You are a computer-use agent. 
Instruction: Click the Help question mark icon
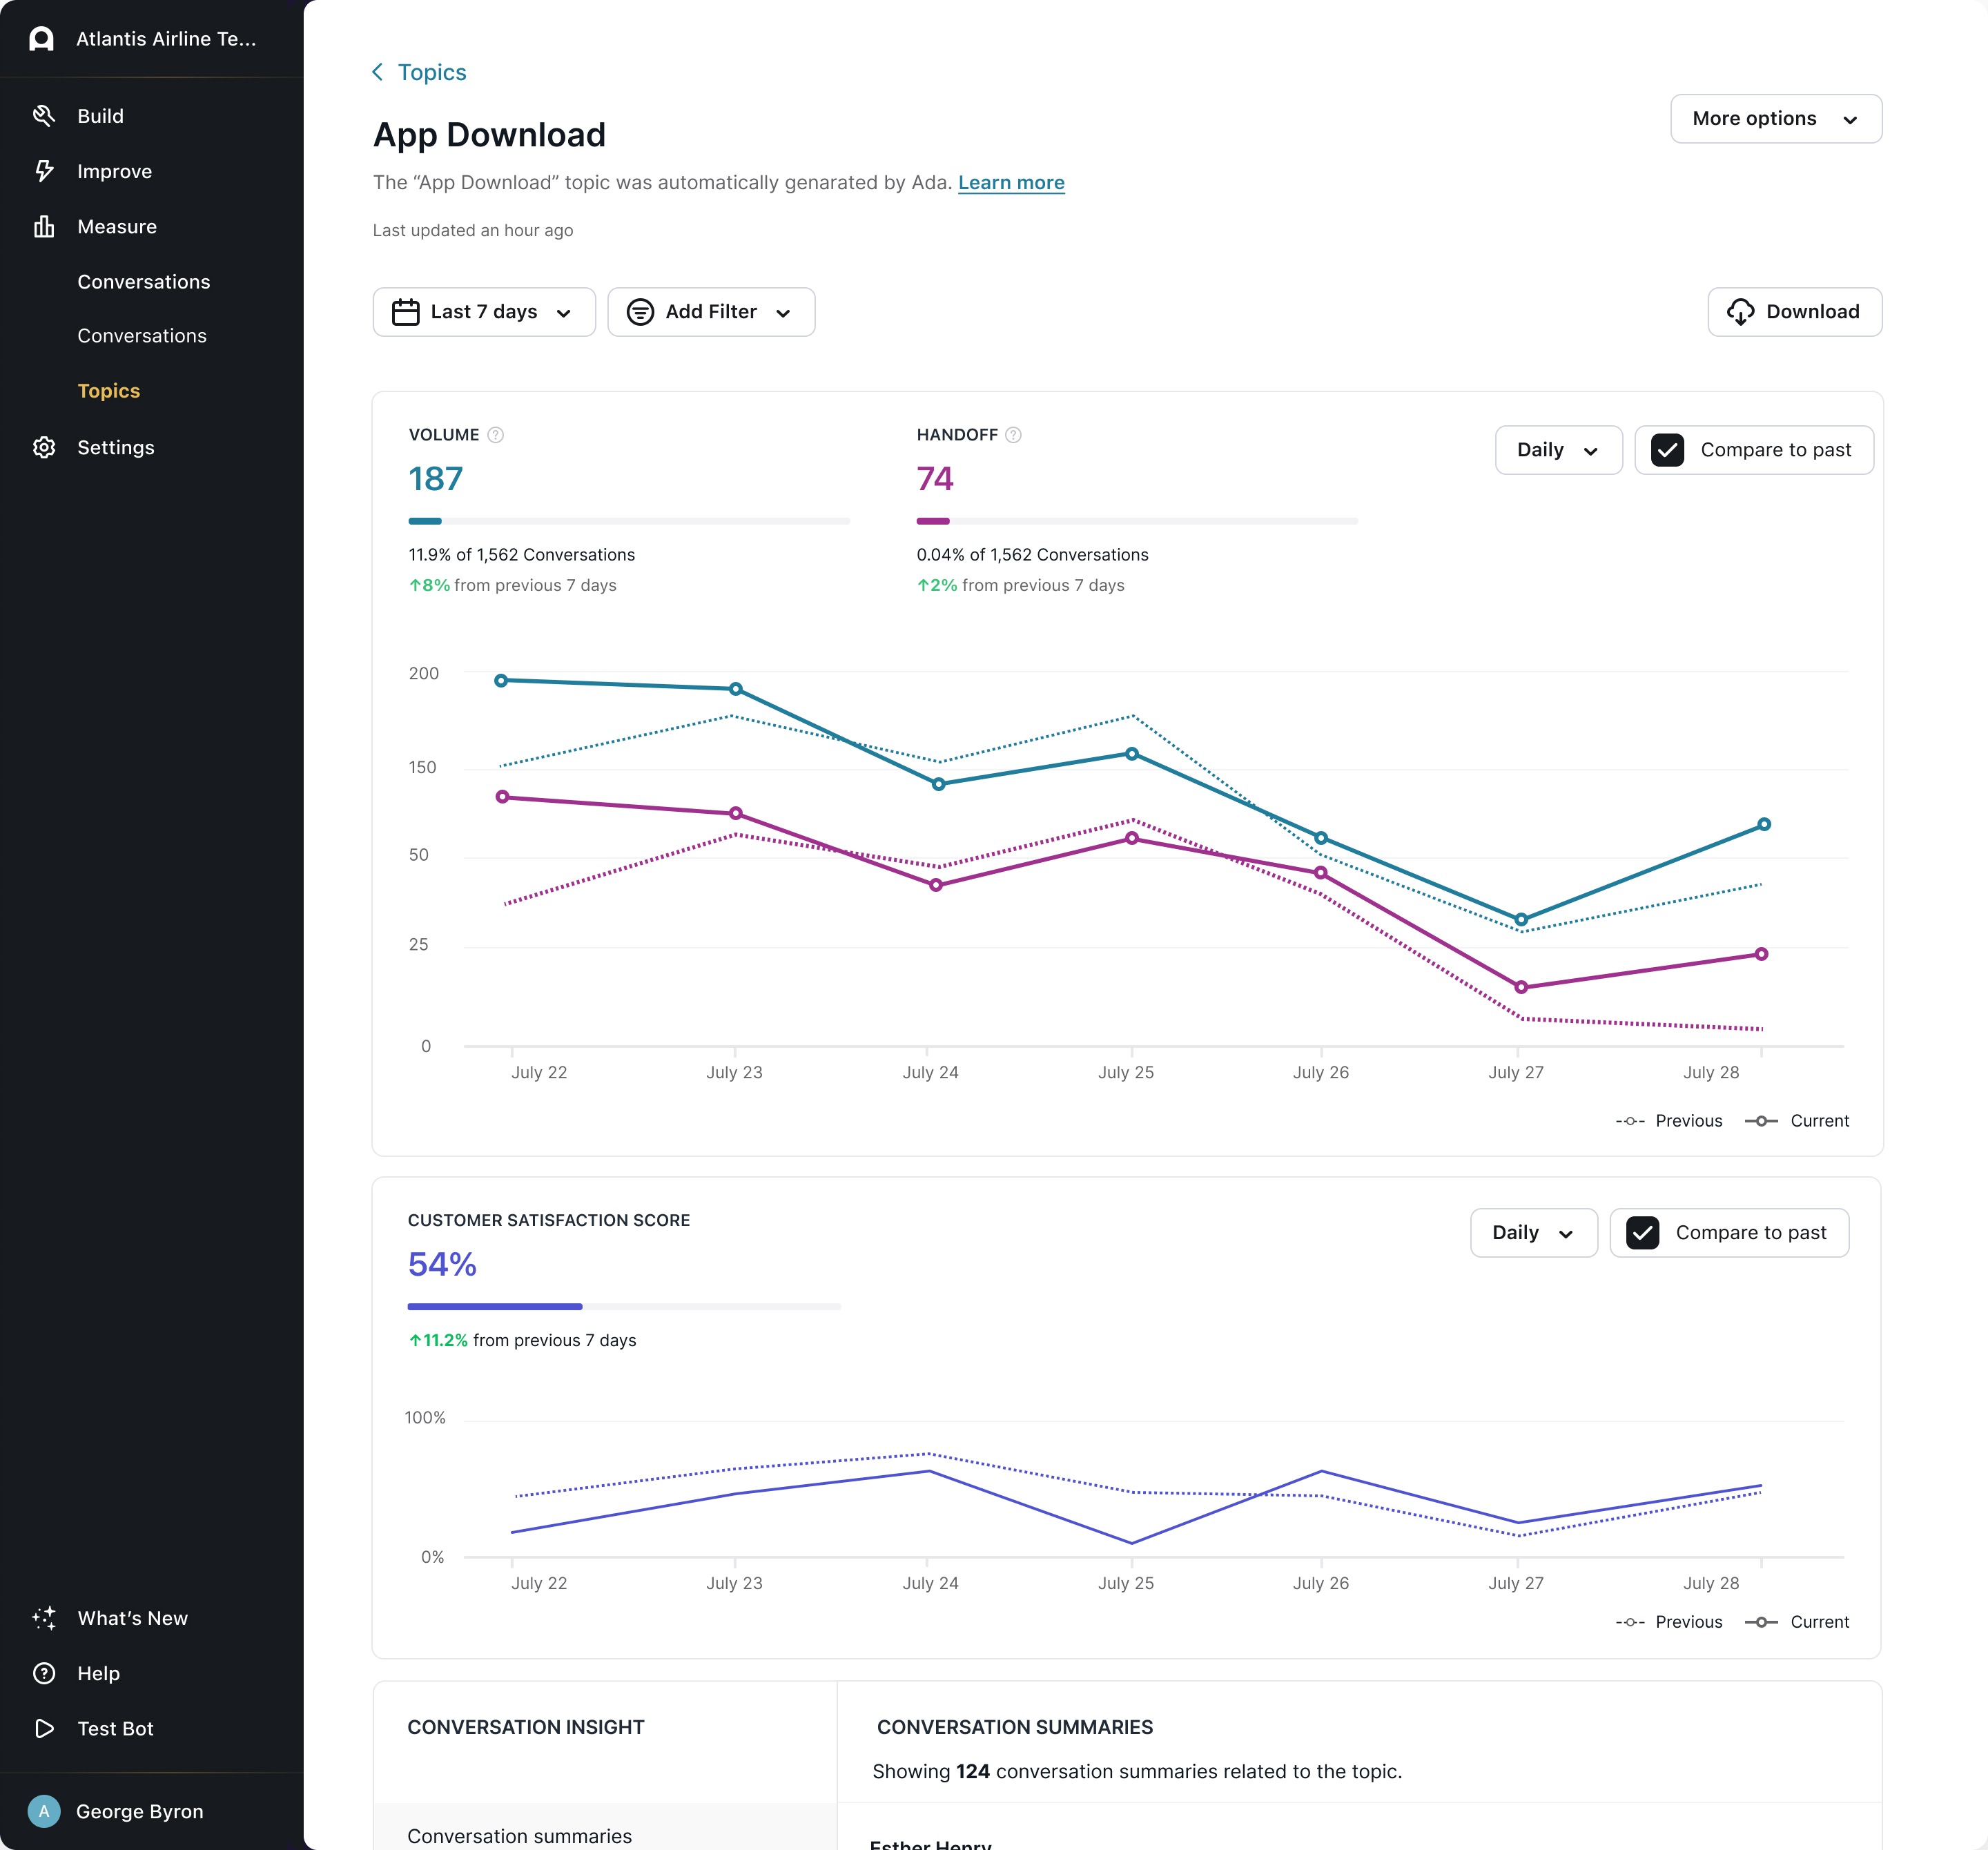tap(43, 1673)
